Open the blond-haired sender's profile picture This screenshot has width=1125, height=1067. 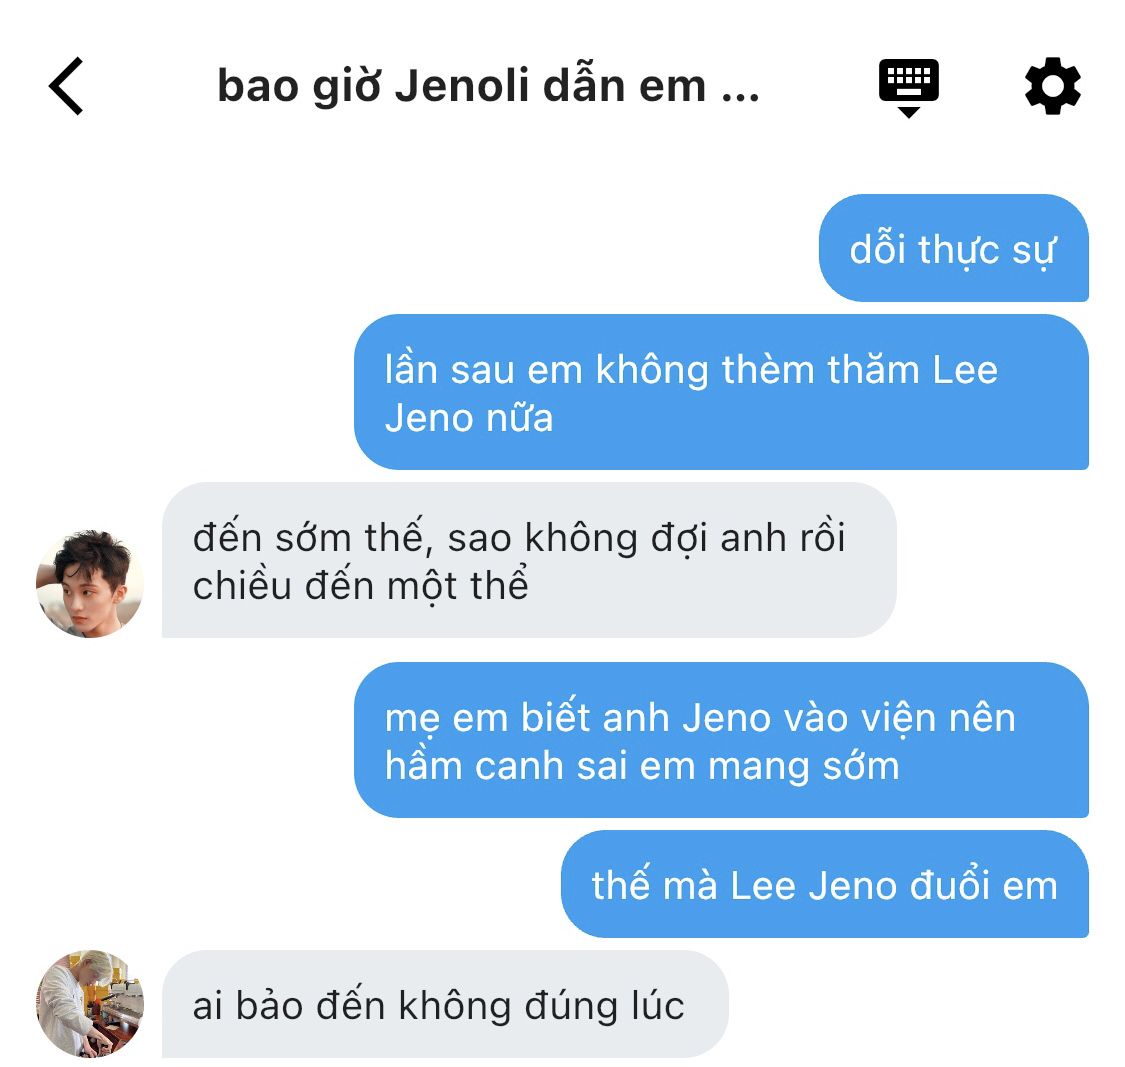click(90, 1004)
